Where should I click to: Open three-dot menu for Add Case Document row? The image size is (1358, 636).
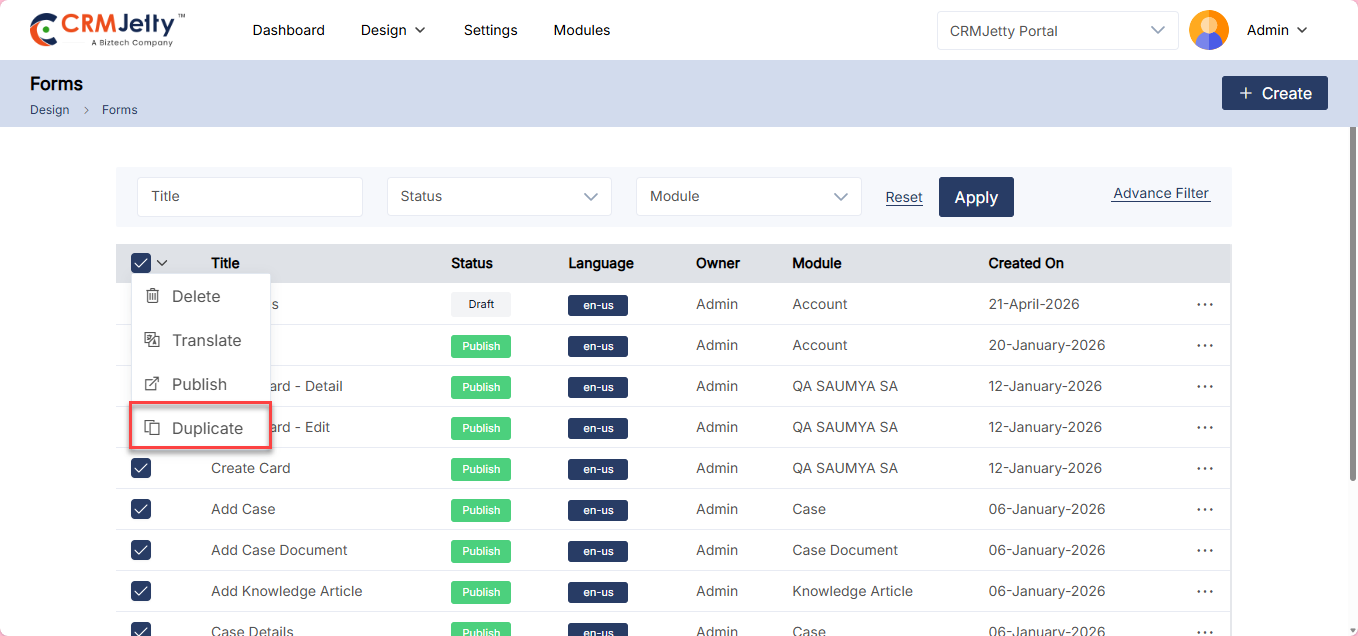tap(1204, 550)
